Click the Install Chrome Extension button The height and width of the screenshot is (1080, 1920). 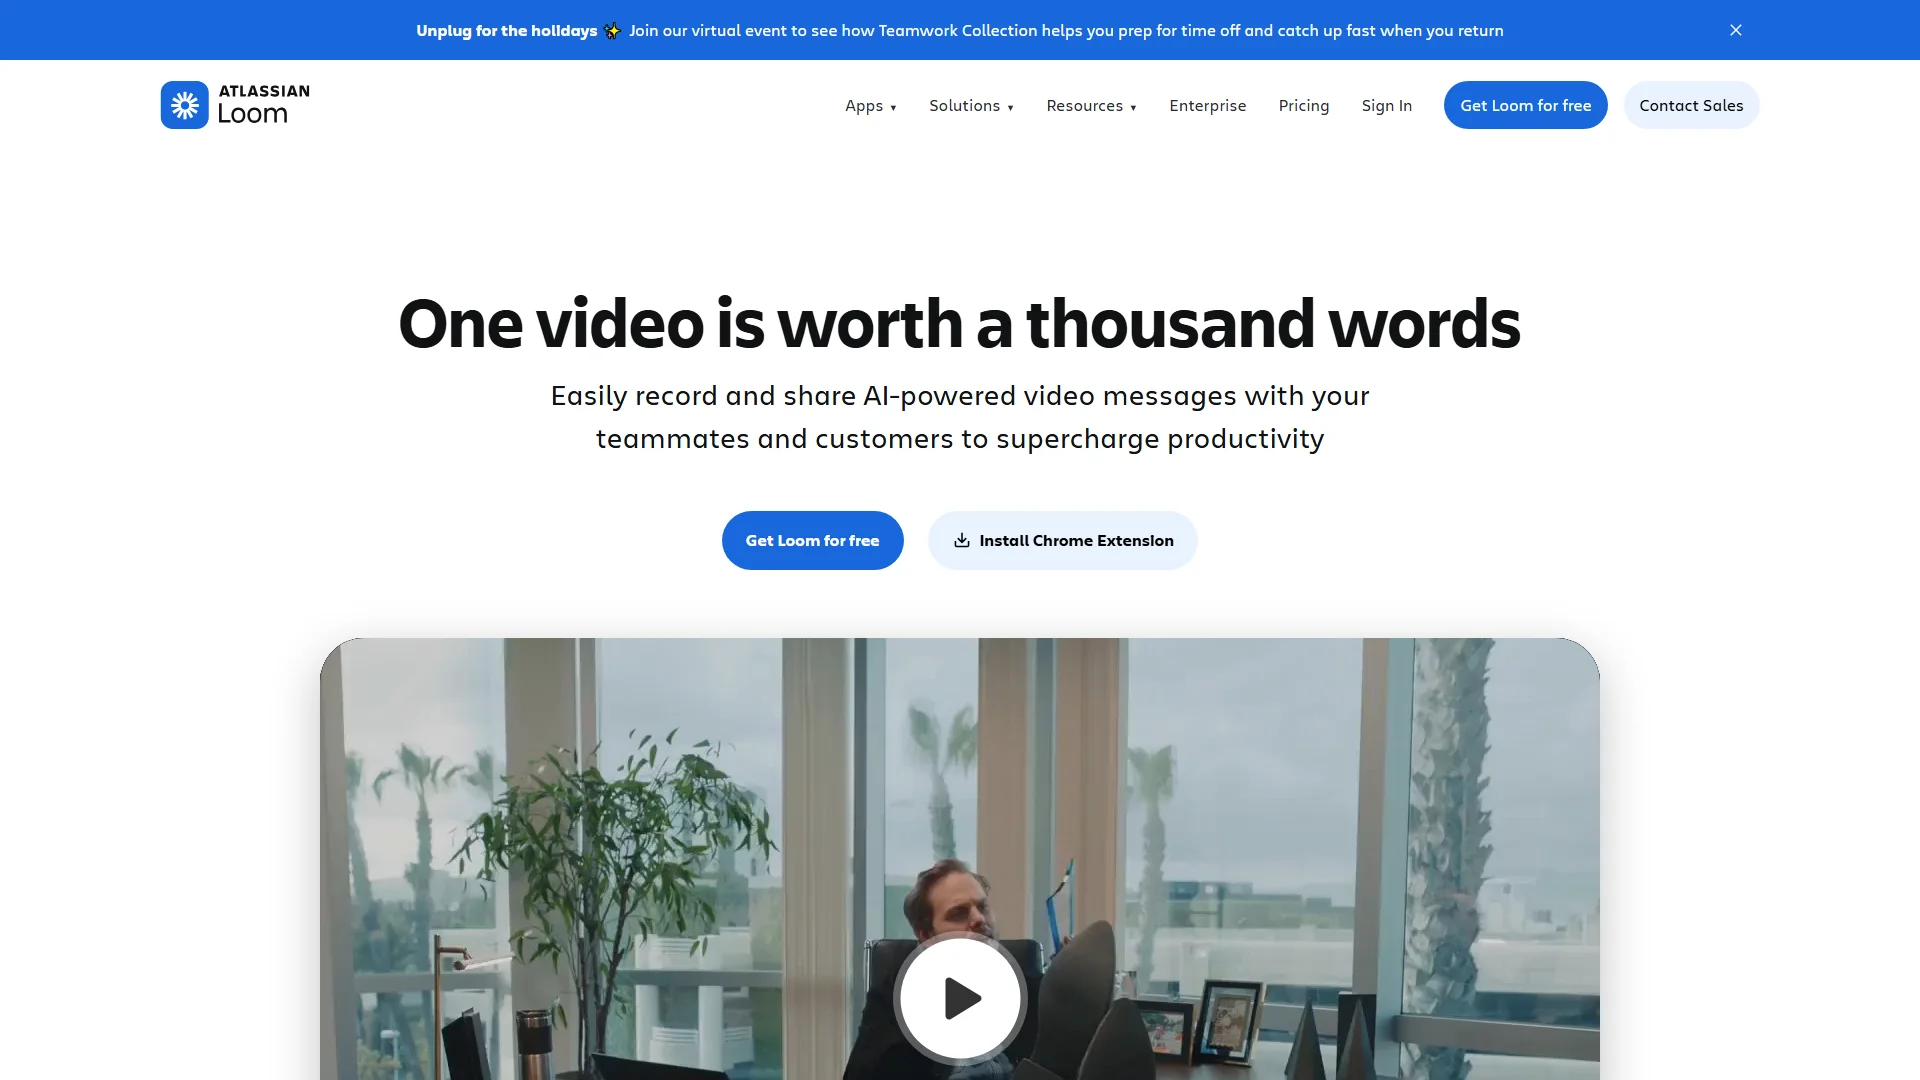click(1075, 540)
